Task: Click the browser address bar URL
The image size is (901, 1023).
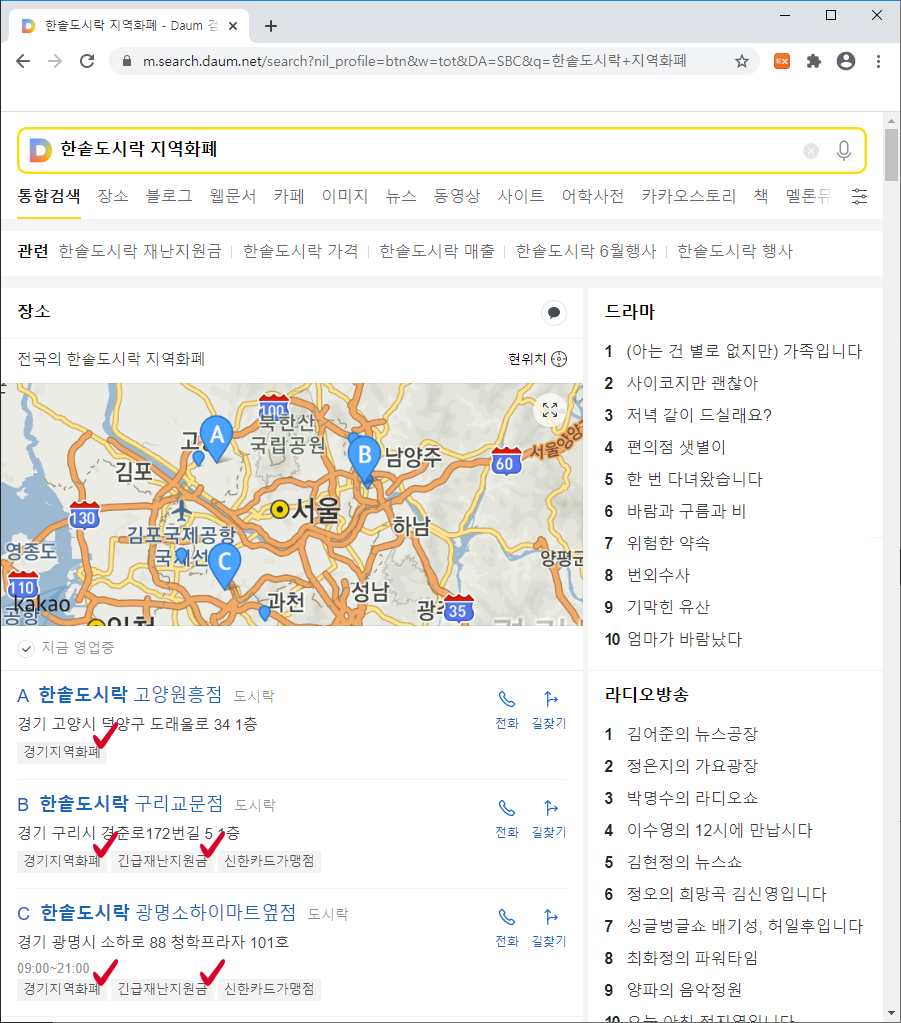Action: coord(414,61)
